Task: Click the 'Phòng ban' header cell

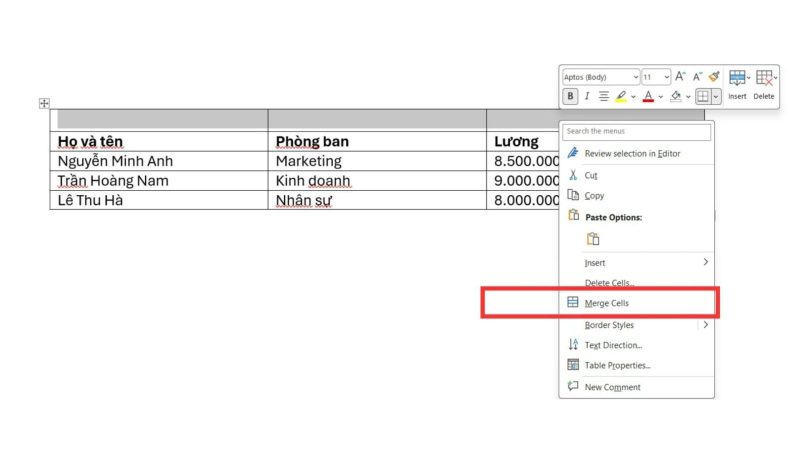Action: tap(377, 141)
